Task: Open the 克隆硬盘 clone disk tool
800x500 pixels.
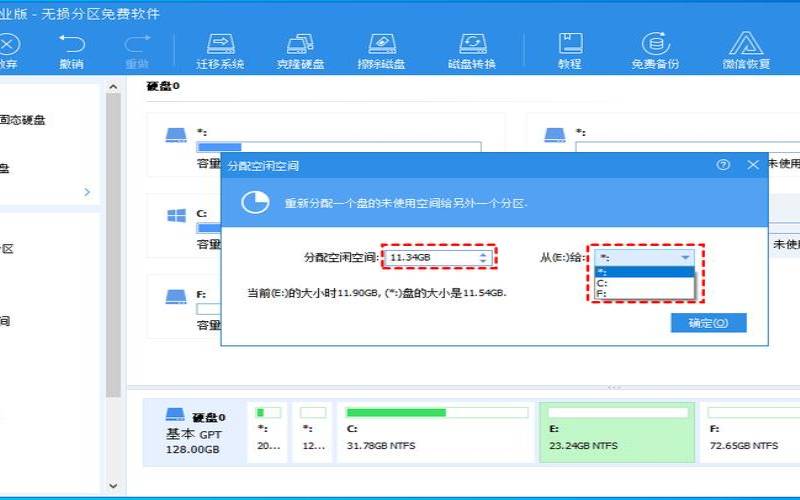Action: tap(301, 51)
